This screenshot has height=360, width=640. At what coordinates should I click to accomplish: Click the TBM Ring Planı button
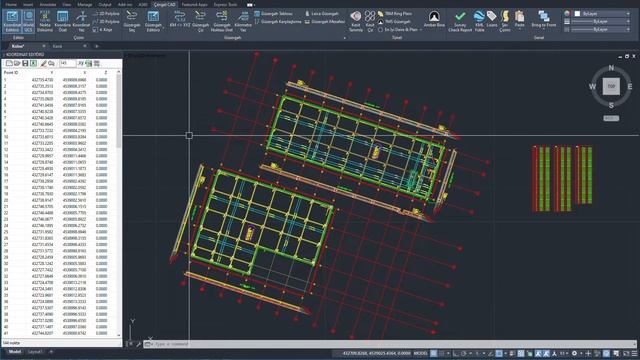point(395,13)
